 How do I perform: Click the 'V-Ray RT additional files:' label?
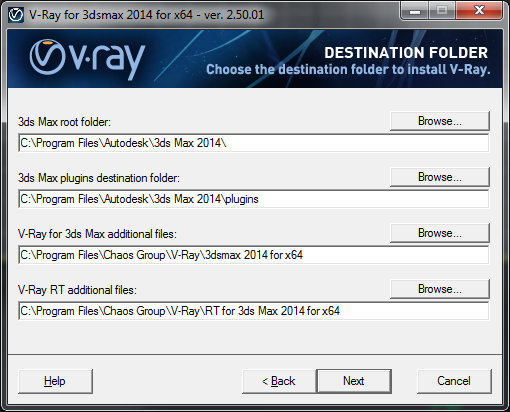click(x=77, y=290)
